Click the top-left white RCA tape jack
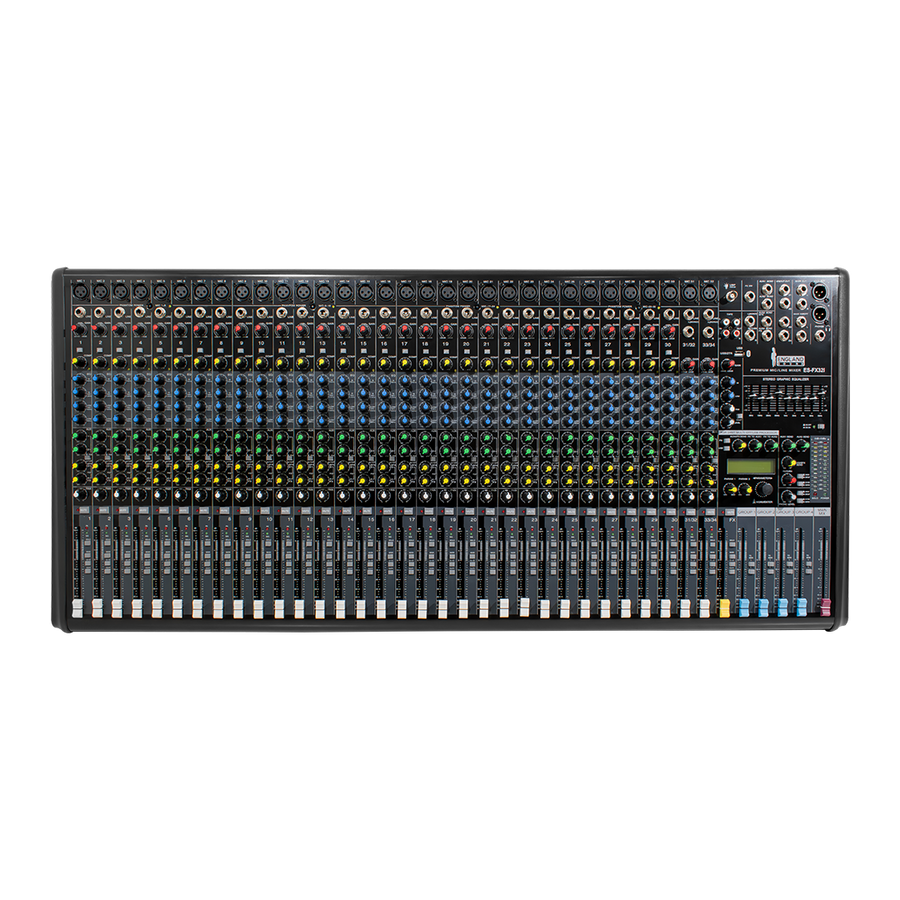This screenshot has height=900, width=900. point(726,320)
